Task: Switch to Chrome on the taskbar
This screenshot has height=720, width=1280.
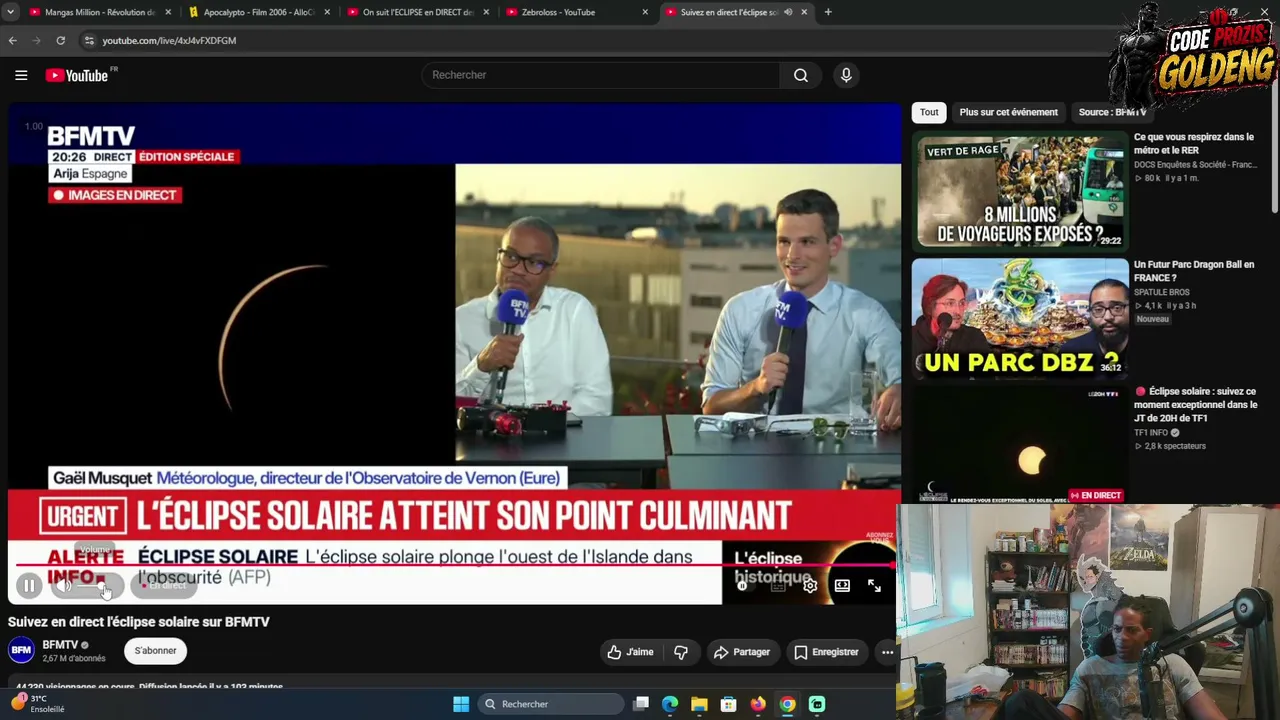Action: [x=788, y=704]
